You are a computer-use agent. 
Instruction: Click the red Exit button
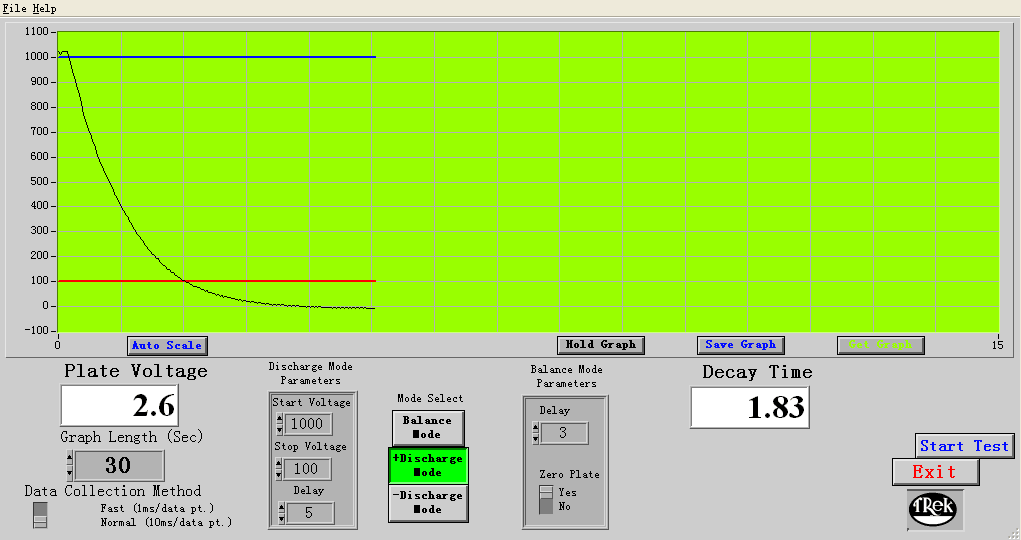934,472
